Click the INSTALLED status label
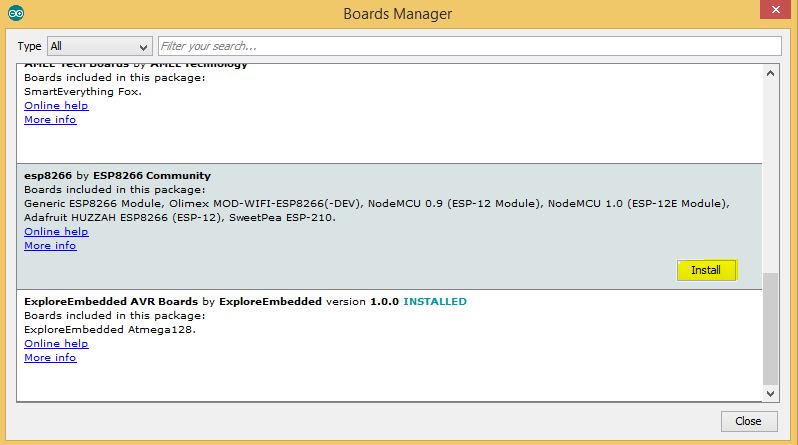Screen dimensions: 798x445 435,301
